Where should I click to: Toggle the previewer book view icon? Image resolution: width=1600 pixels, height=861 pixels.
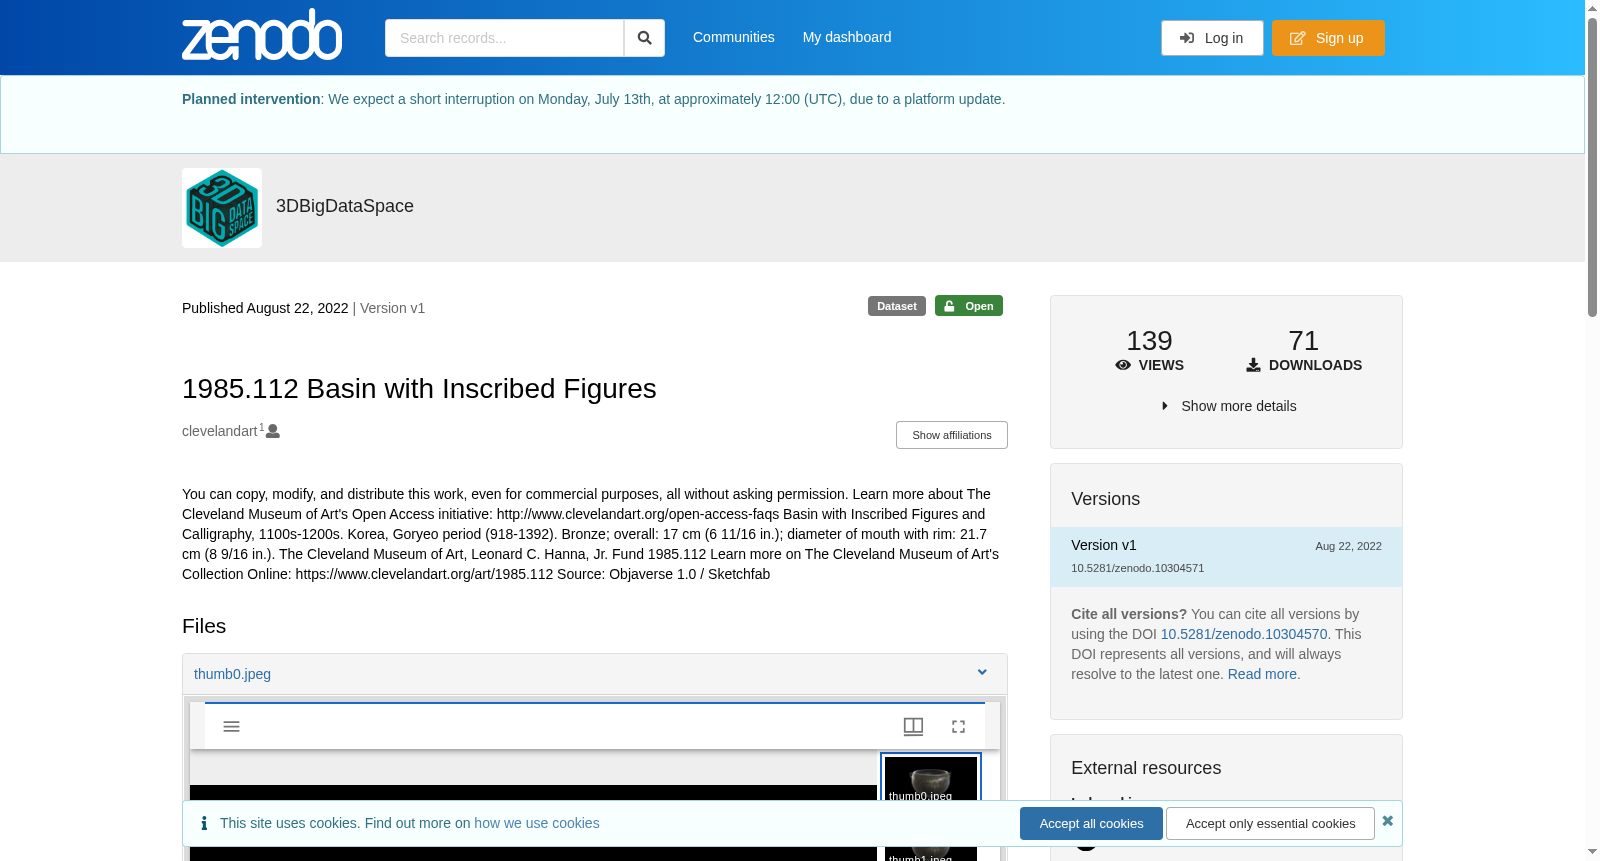click(x=913, y=726)
